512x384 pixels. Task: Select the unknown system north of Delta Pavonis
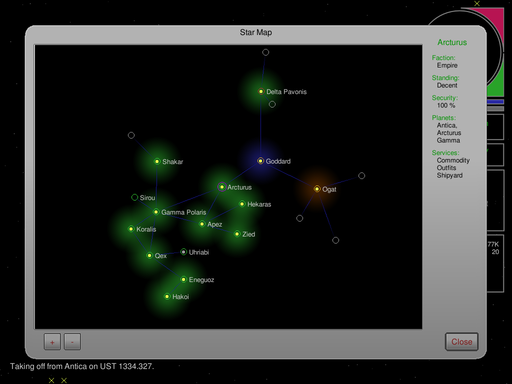pos(265,52)
